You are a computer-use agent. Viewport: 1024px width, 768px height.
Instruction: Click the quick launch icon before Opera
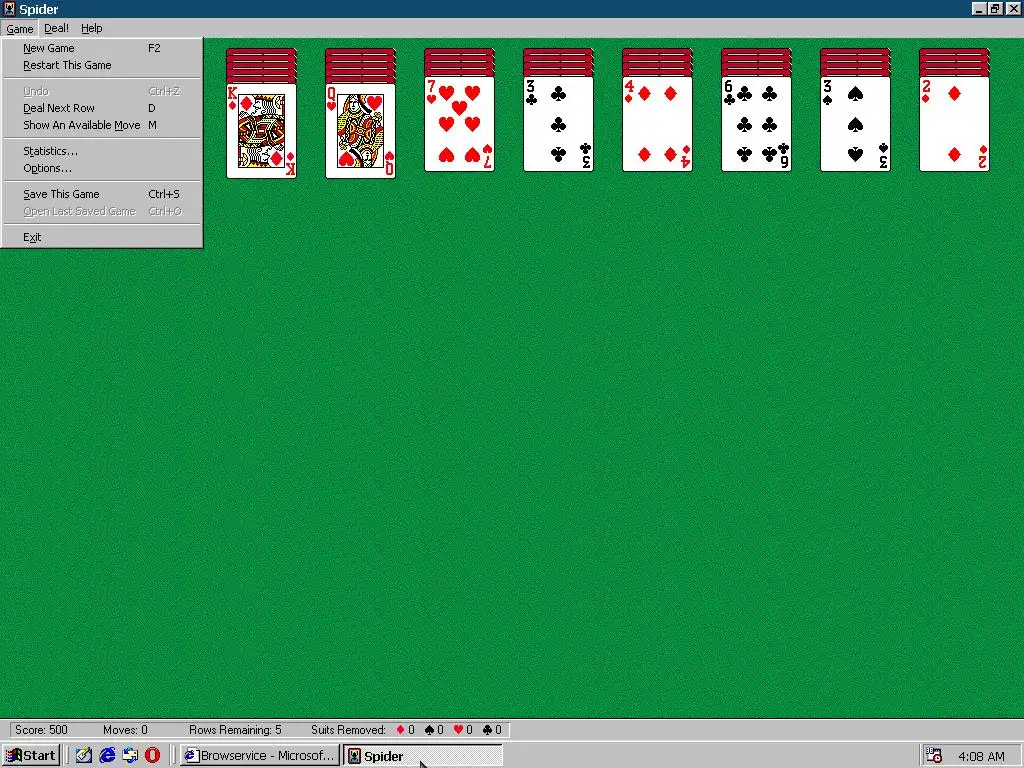(130, 756)
